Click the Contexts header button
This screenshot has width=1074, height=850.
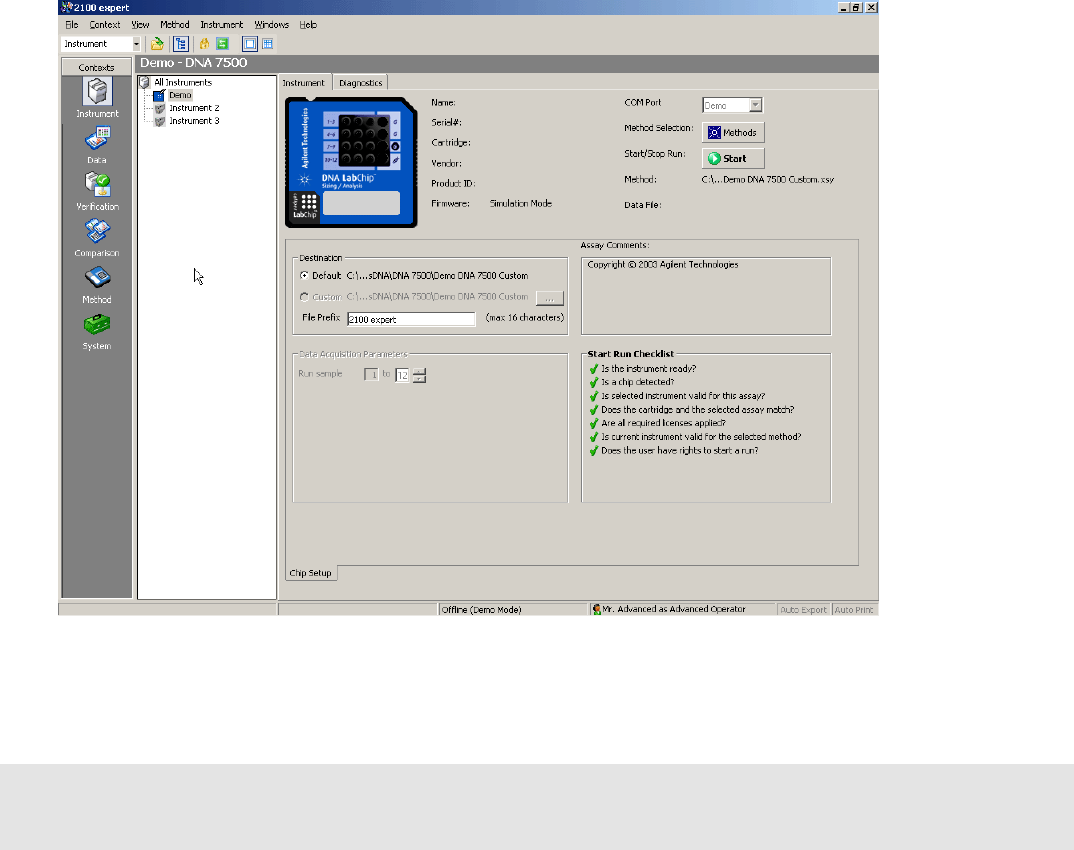pyautogui.click(x=97, y=67)
